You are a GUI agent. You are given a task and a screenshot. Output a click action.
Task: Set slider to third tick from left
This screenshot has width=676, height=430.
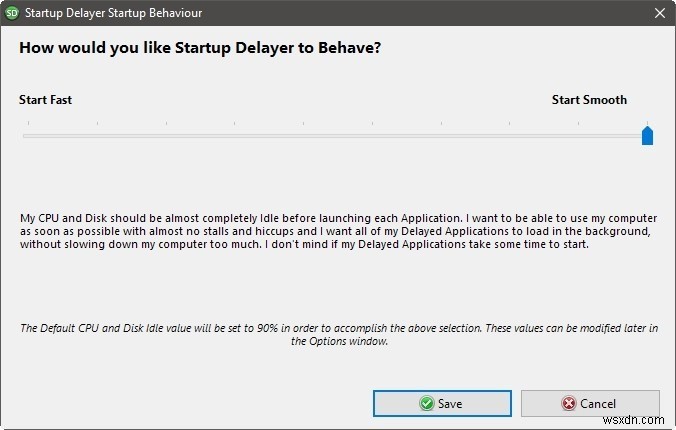coord(166,135)
